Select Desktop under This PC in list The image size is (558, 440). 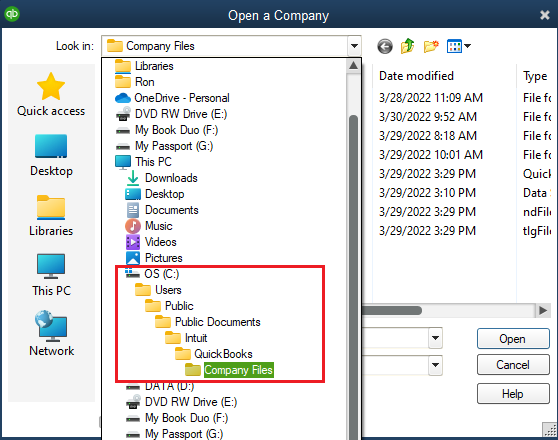click(155, 194)
